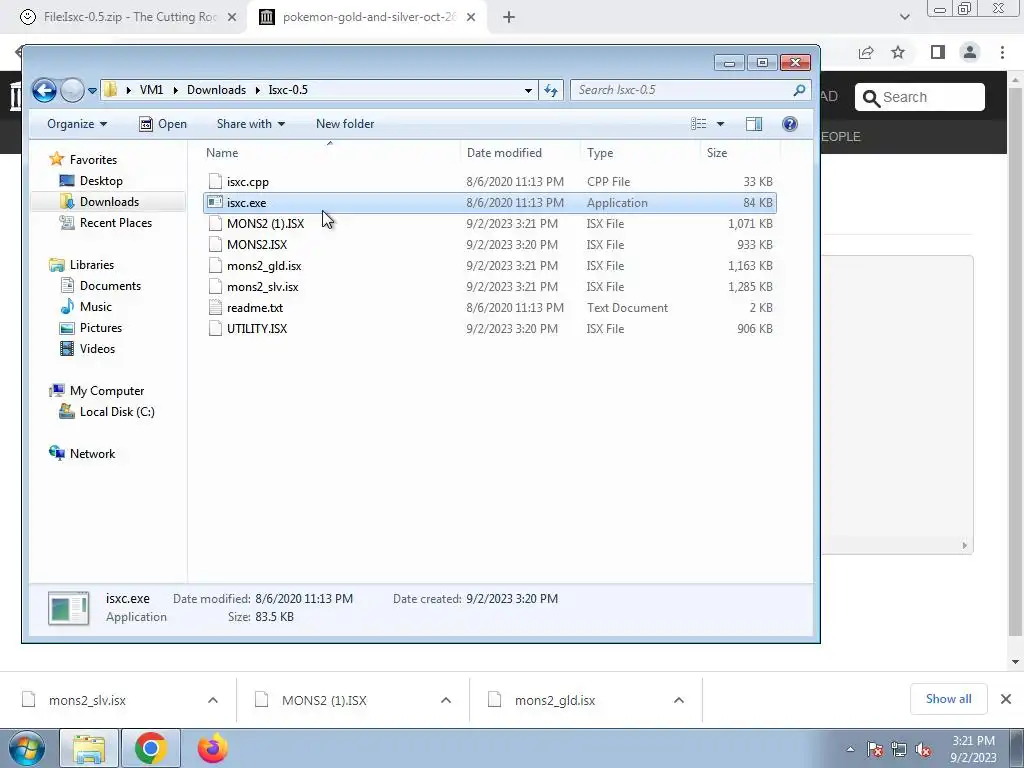This screenshot has height=768, width=1024.
Task: Refresh the Isxc-0.5 folder view
Action: pos(551,90)
